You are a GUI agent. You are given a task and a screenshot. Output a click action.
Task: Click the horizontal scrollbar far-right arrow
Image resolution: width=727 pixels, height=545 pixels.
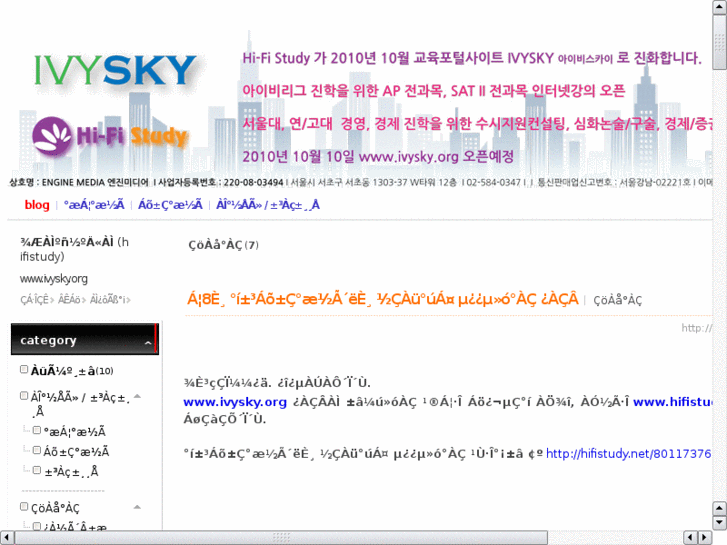pos(705,537)
